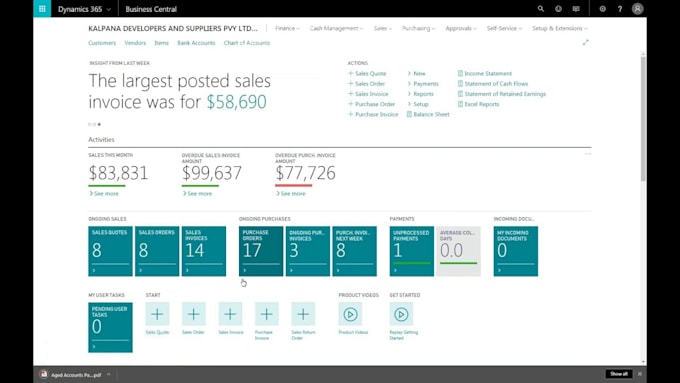Click the Start tile plus for Sales Invoice
This screenshot has height=383, width=680.
(230, 314)
